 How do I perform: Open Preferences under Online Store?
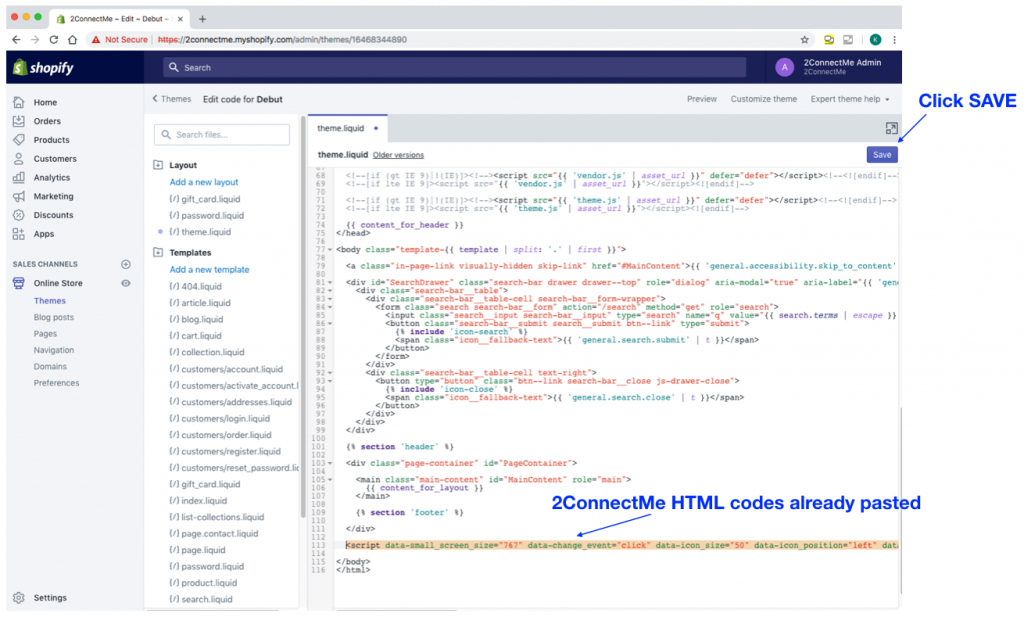(x=56, y=383)
